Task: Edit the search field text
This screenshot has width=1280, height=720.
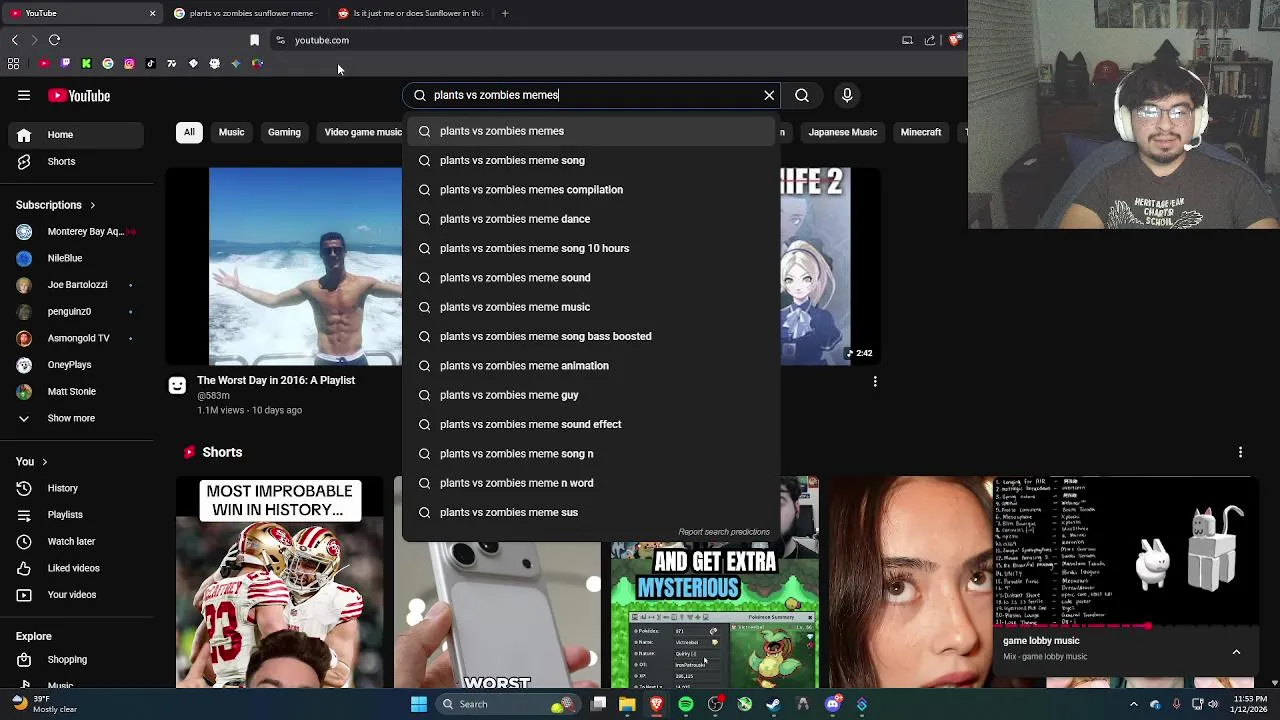Action: (590, 95)
